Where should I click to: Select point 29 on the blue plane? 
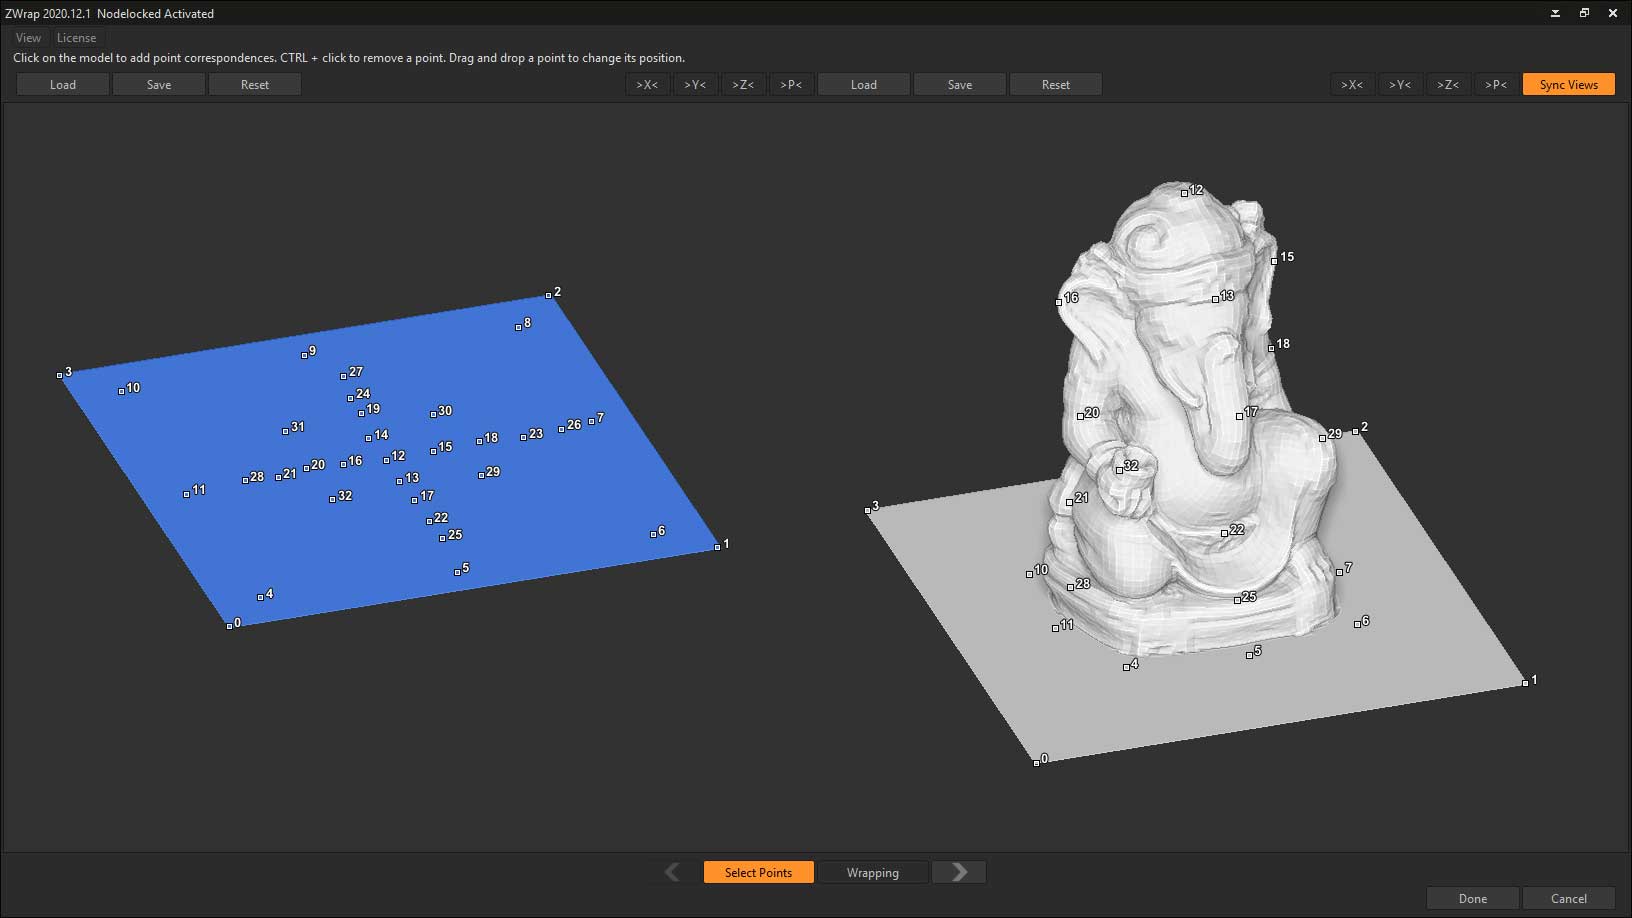pos(481,475)
